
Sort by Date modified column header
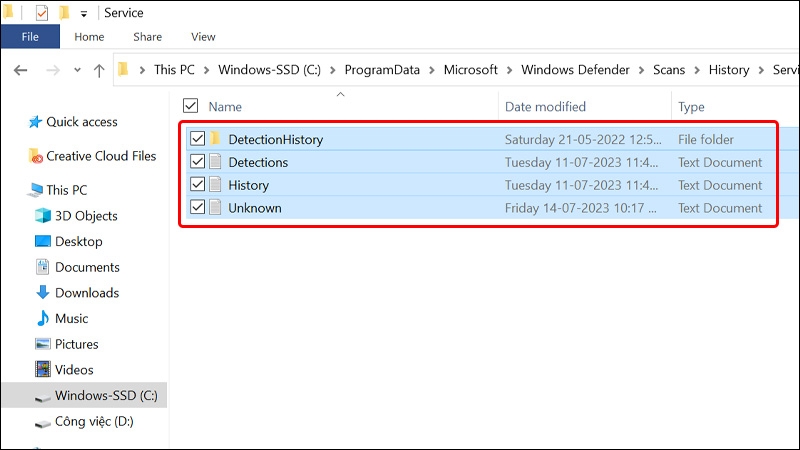pos(545,107)
